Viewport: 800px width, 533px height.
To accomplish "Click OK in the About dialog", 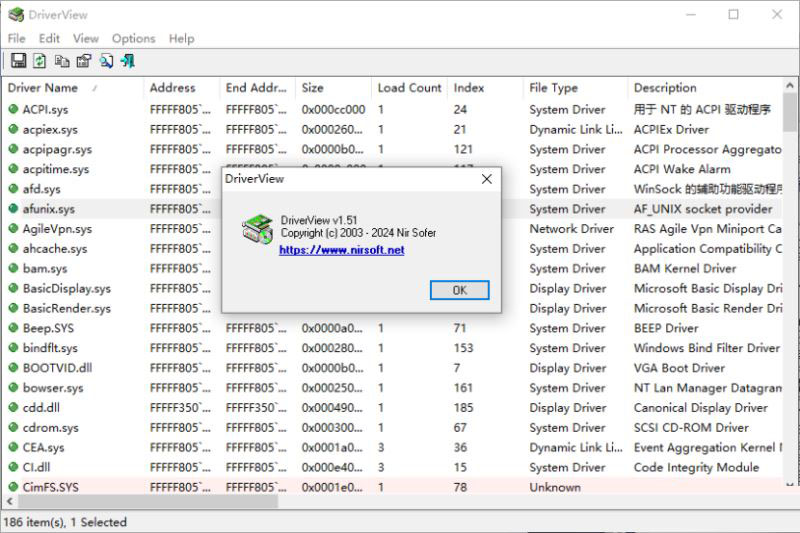I will pyautogui.click(x=459, y=290).
